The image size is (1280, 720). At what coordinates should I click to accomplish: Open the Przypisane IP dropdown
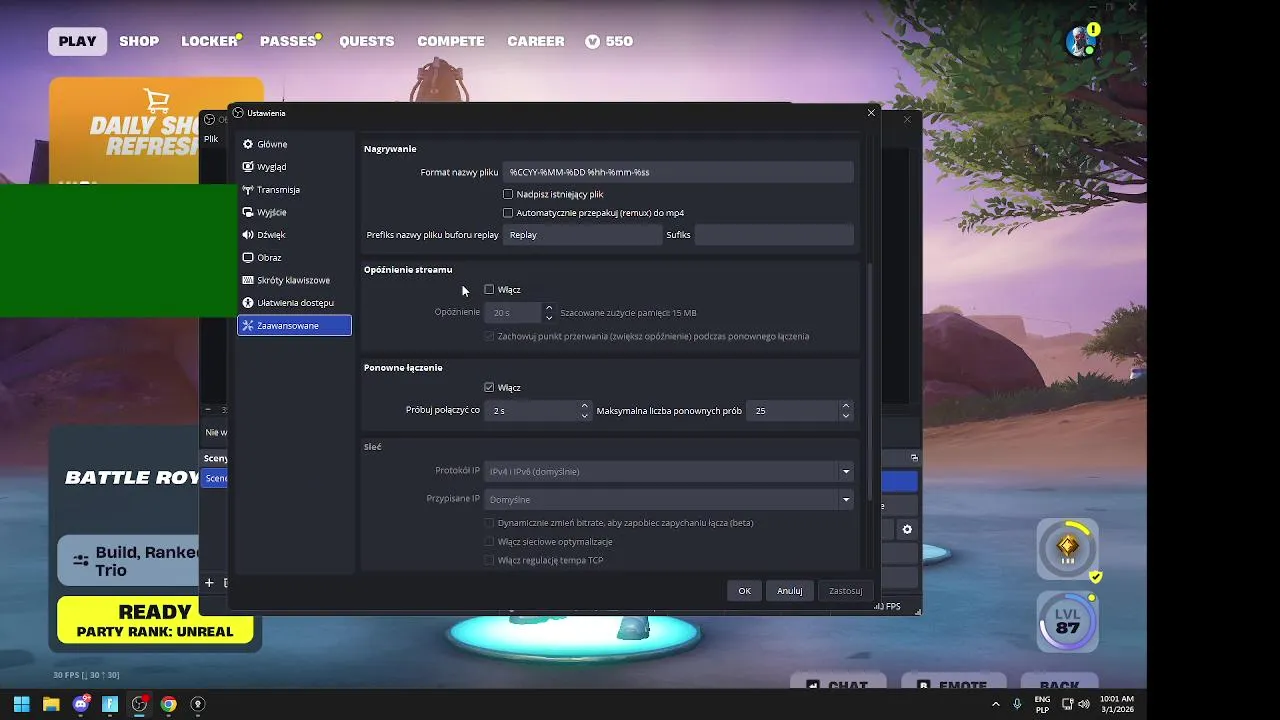[668, 499]
